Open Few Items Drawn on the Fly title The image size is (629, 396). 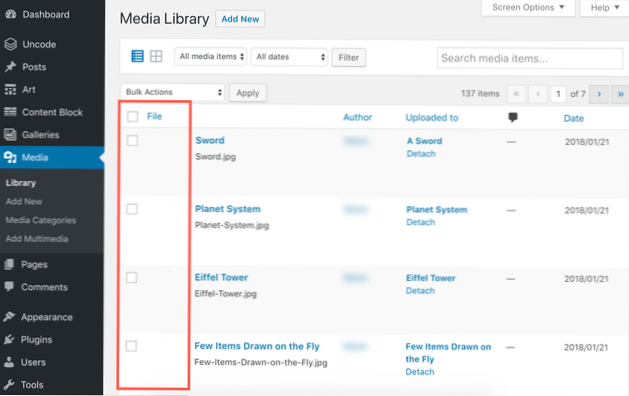[x=257, y=346]
